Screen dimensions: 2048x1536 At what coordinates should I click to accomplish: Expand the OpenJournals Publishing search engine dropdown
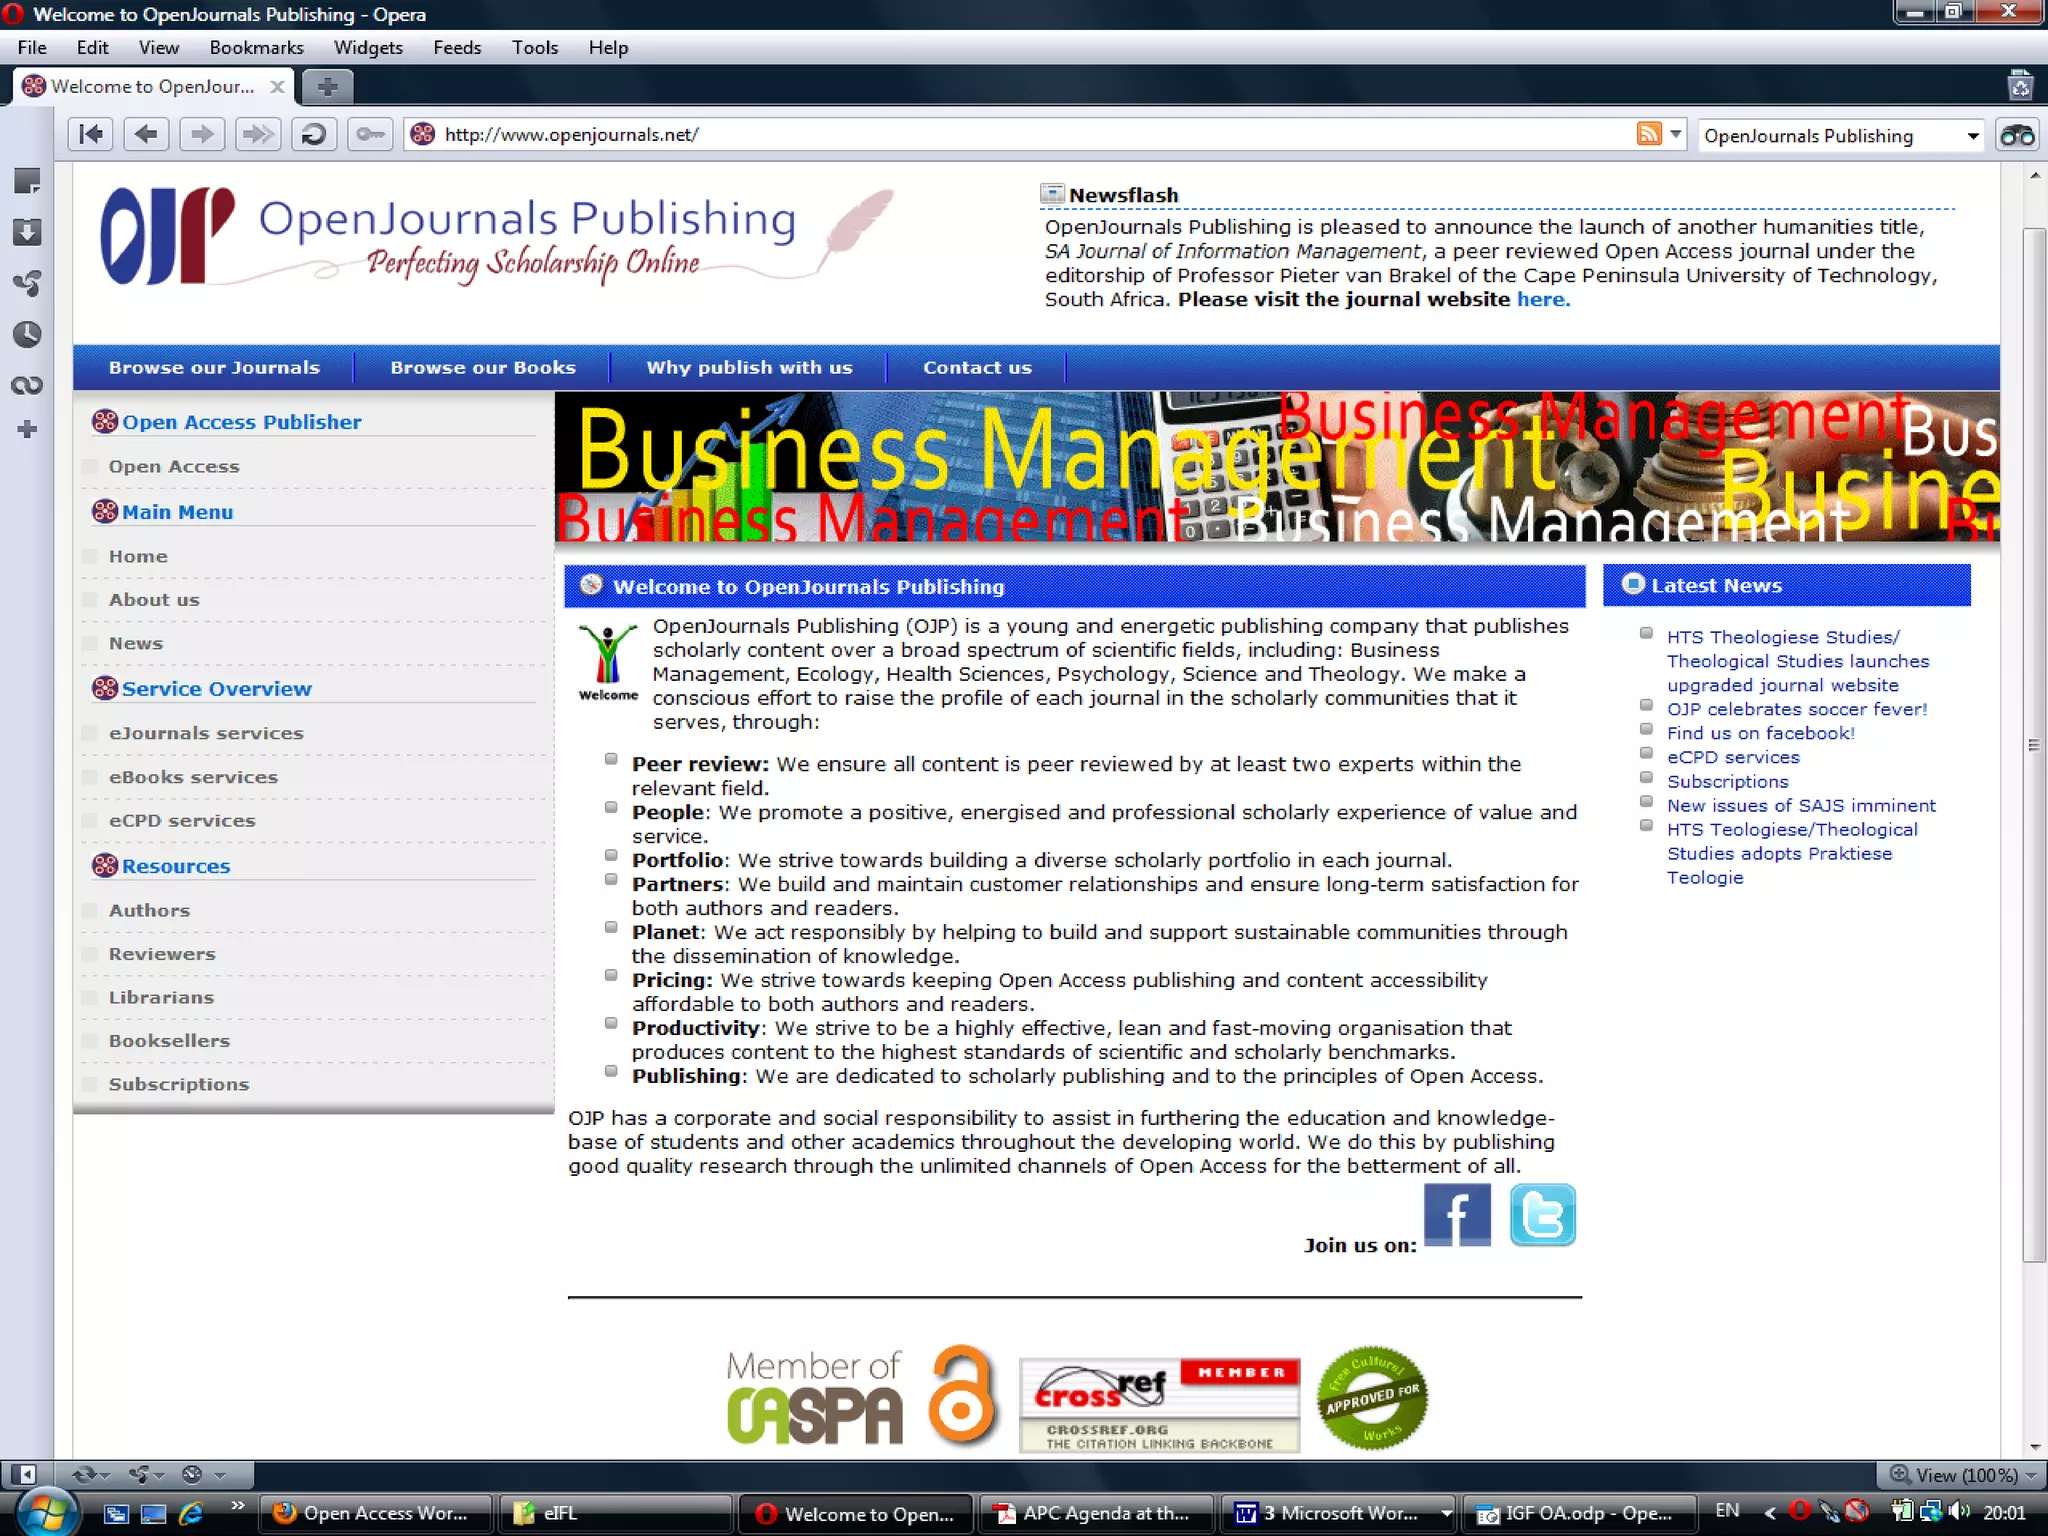[1972, 136]
